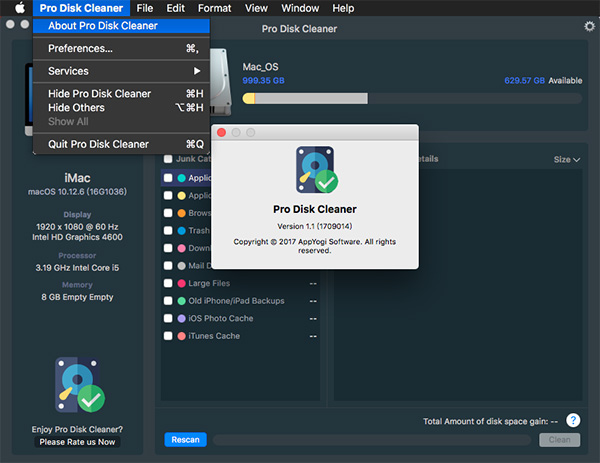Click the orange dot beside Brows row
Image resolution: width=600 pixels, height=463 pixels.
coord(182,213)
